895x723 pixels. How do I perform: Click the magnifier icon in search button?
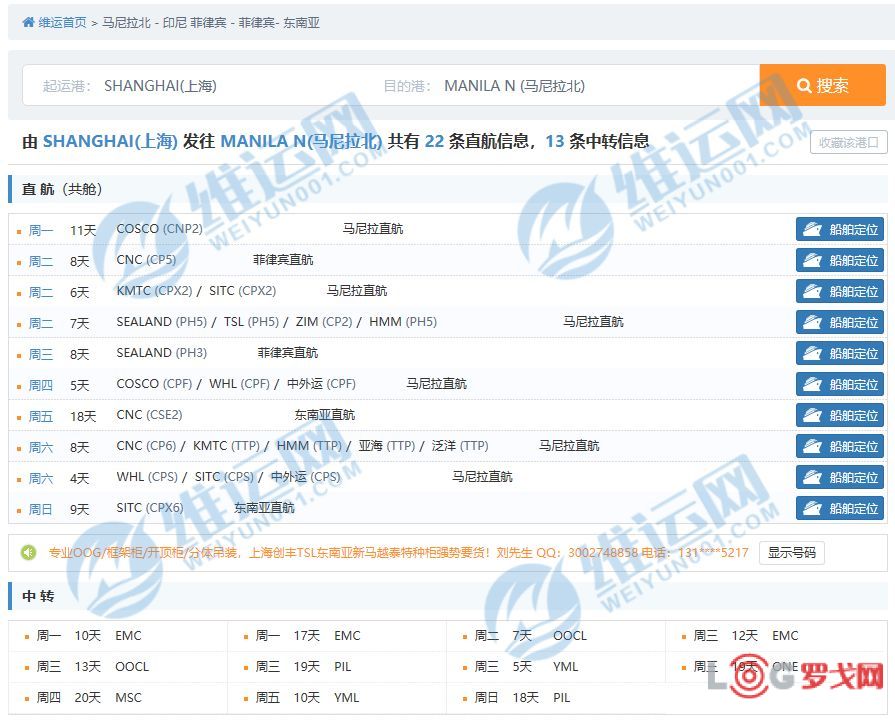pos(804,86)
